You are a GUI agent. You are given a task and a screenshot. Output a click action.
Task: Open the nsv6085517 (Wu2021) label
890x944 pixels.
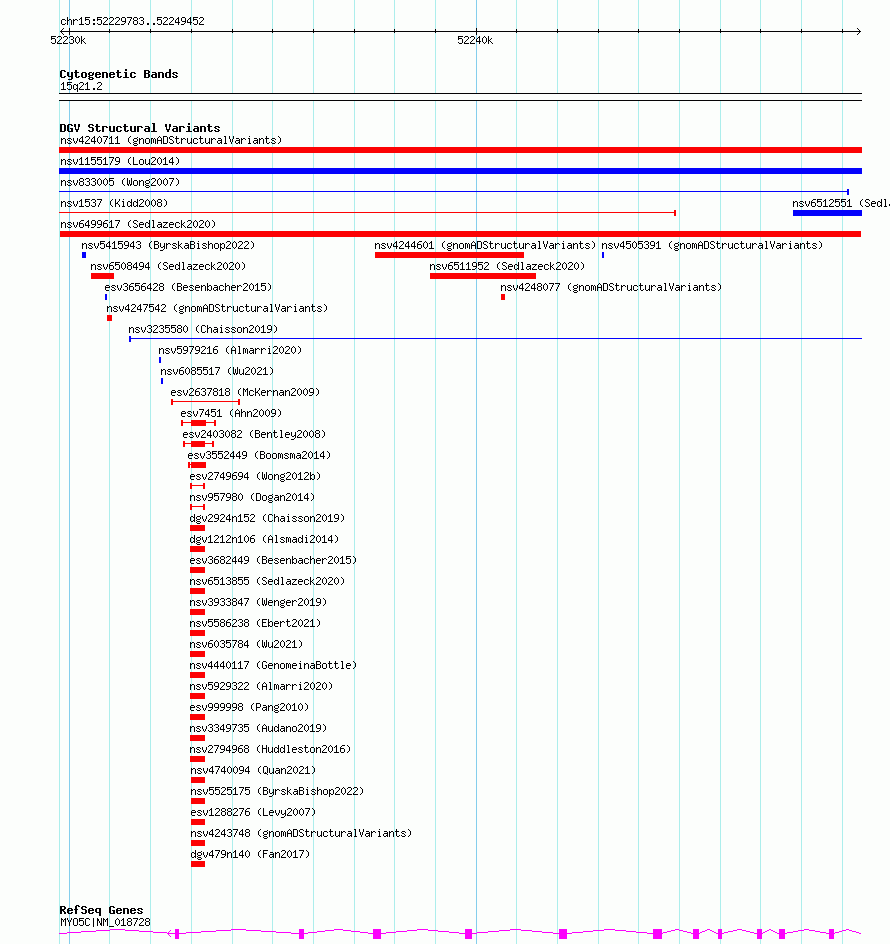[x=217, y=372]
